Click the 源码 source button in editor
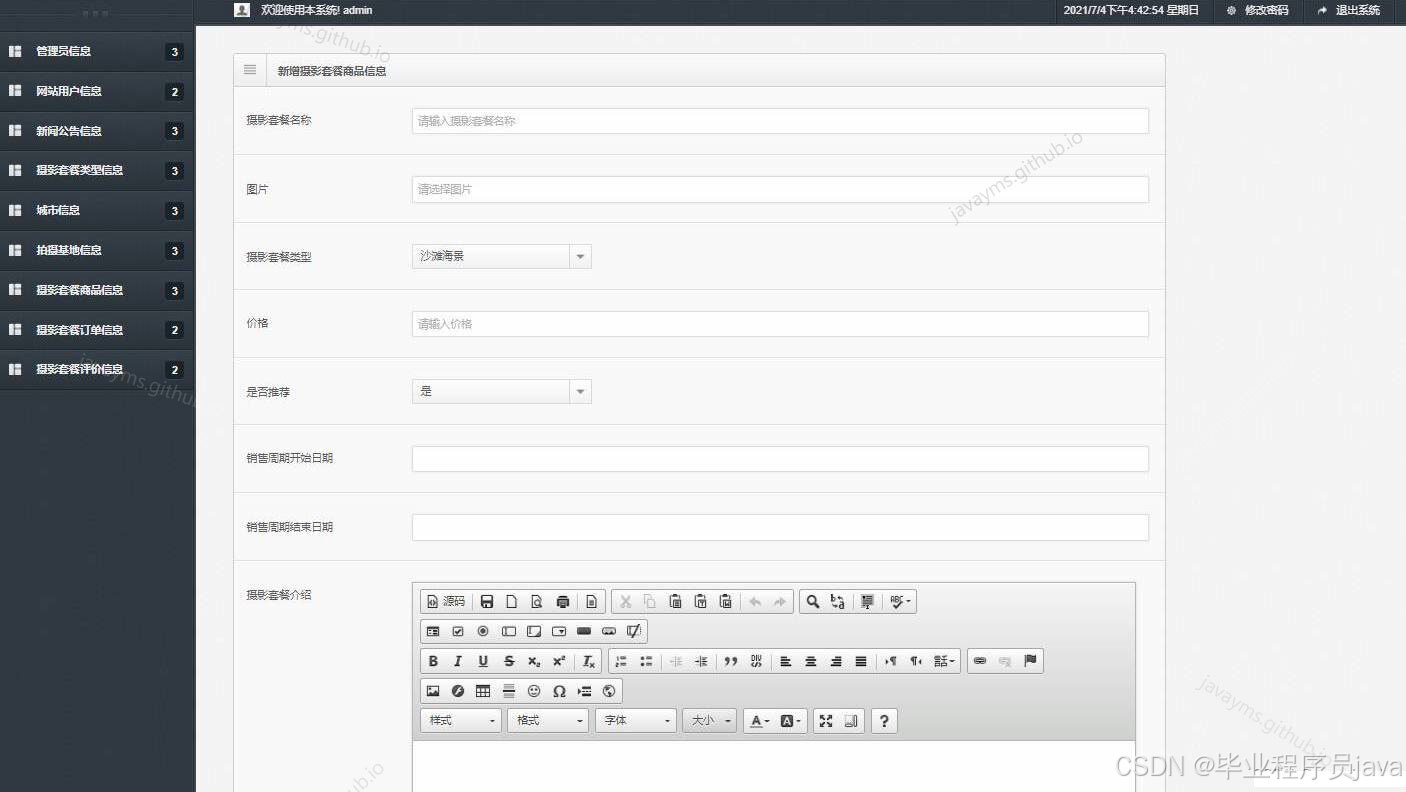The image size is (1406, 792). coord(446,601)
